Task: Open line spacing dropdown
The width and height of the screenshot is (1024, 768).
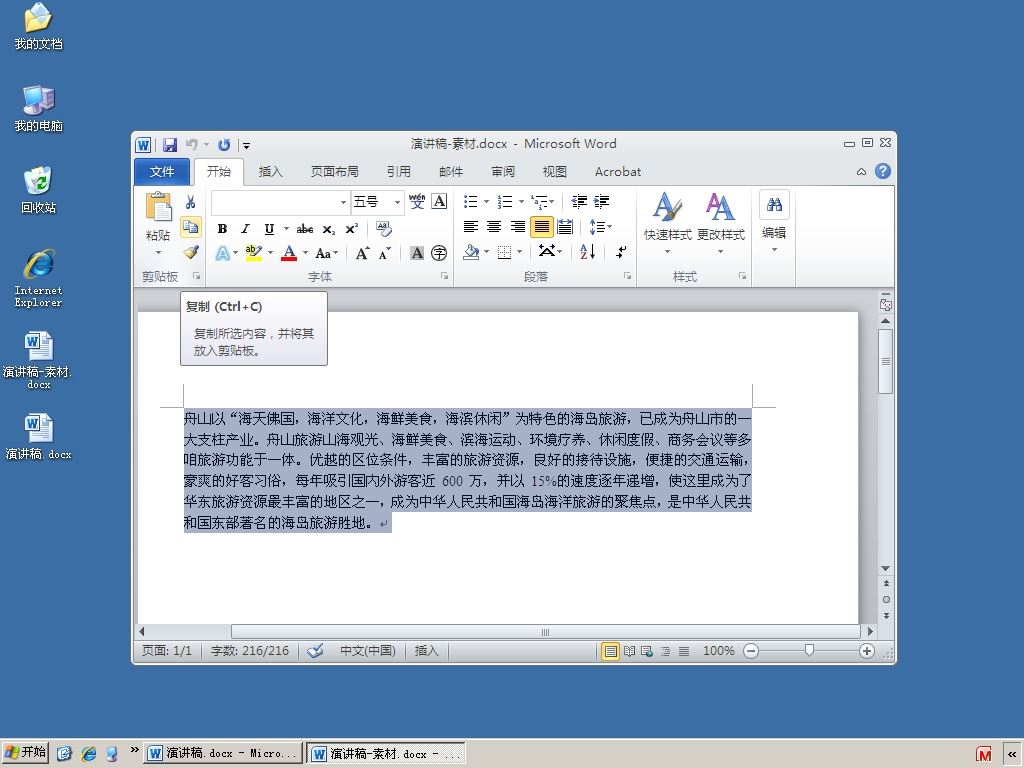Action: coord(601,227)
